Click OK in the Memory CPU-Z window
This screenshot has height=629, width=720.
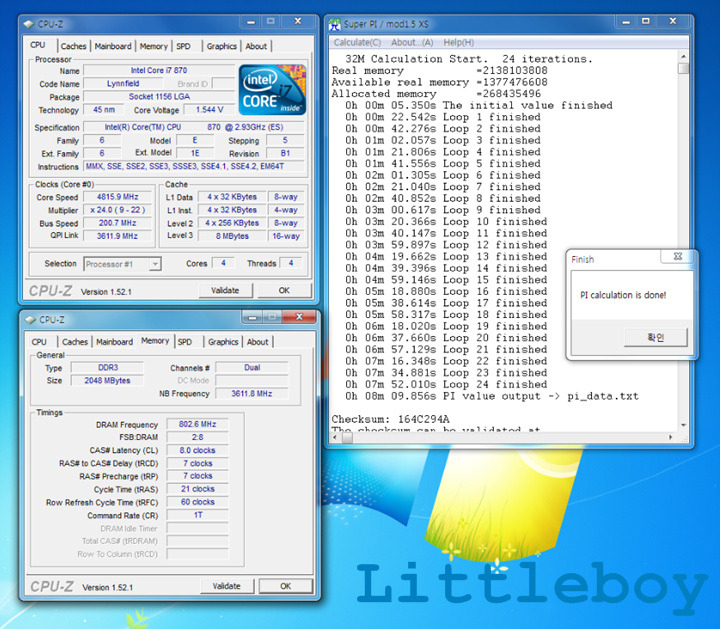coord(286,586)
